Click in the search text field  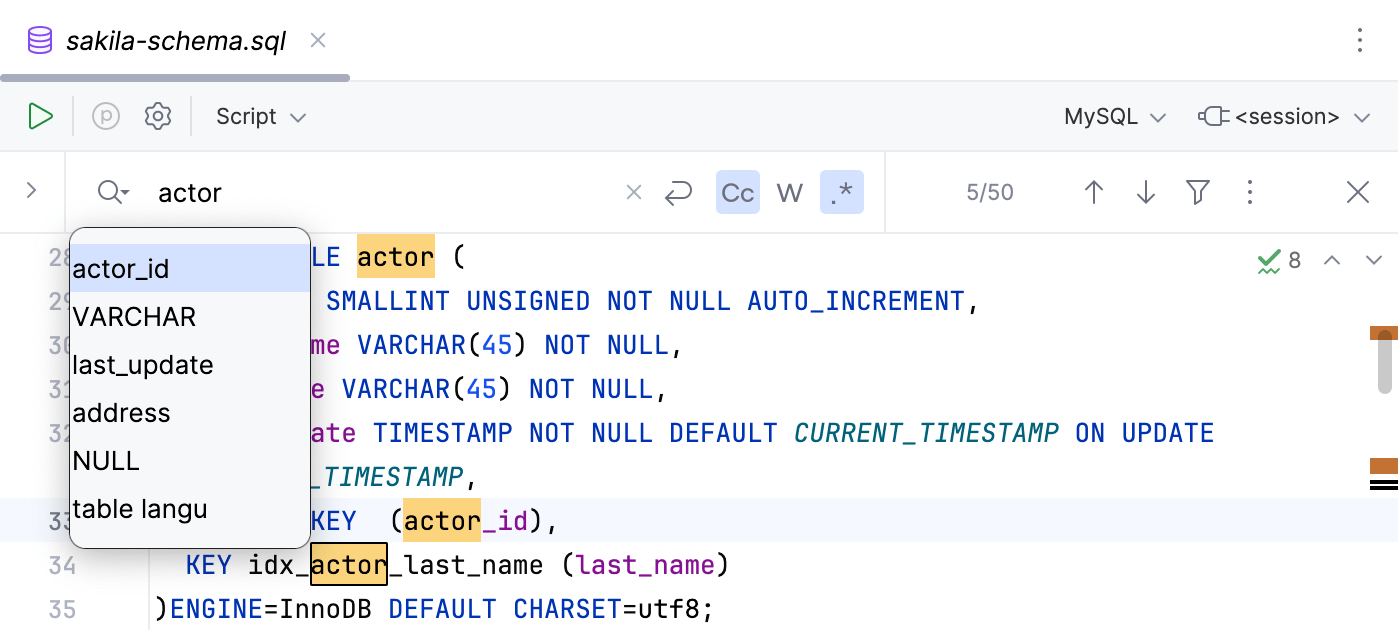coord(380,193)
